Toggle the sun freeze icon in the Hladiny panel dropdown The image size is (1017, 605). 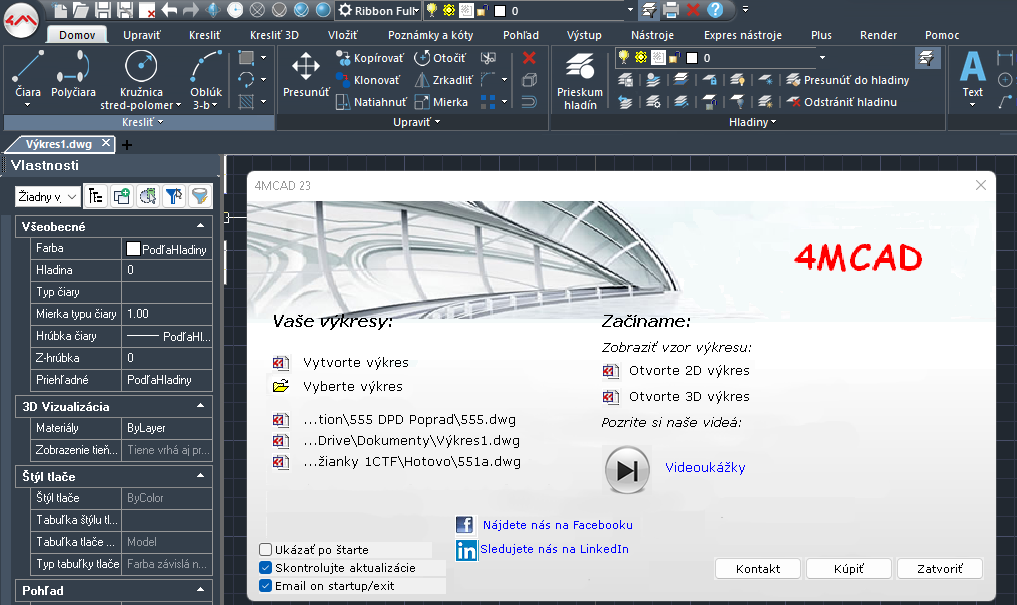(x=641, y=58)
